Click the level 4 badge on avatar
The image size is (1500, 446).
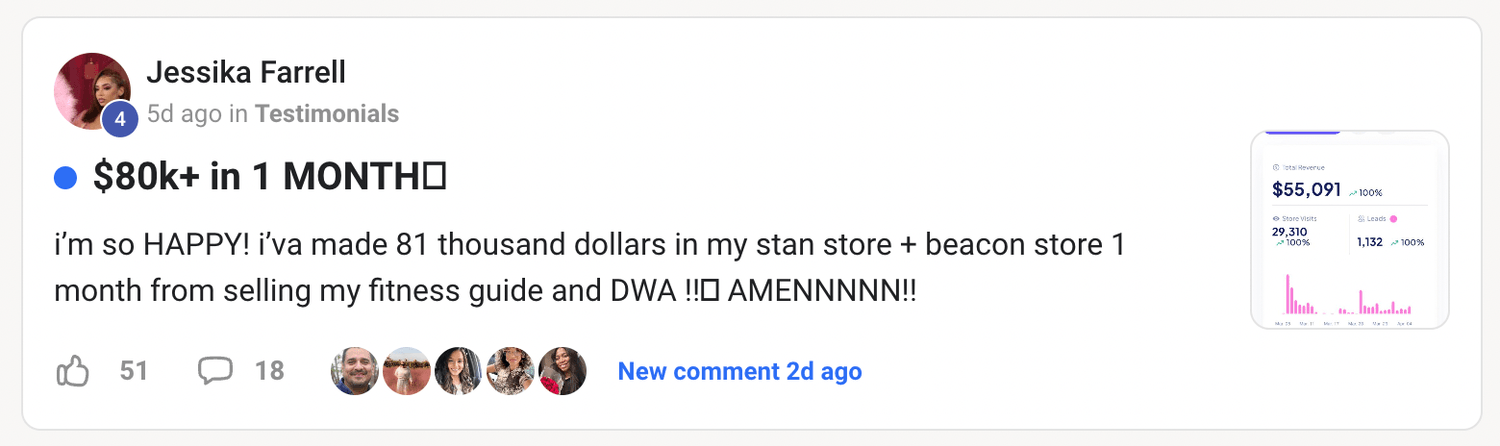(120, 120)
